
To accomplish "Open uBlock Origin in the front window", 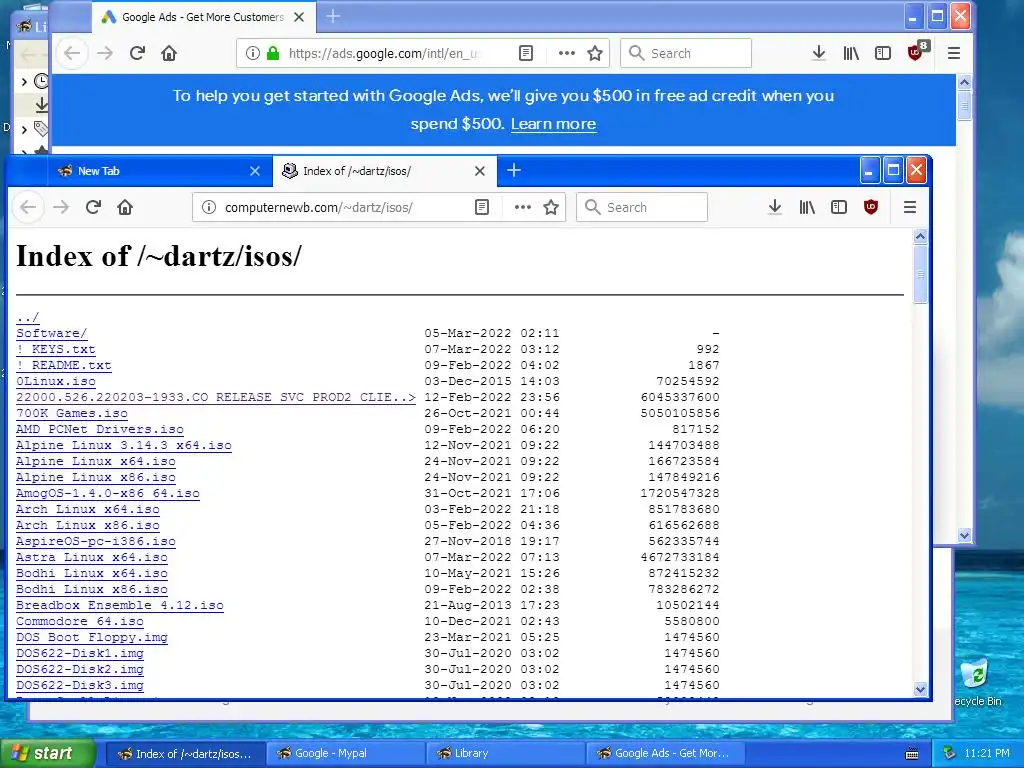I will click(x=871, y=207).
